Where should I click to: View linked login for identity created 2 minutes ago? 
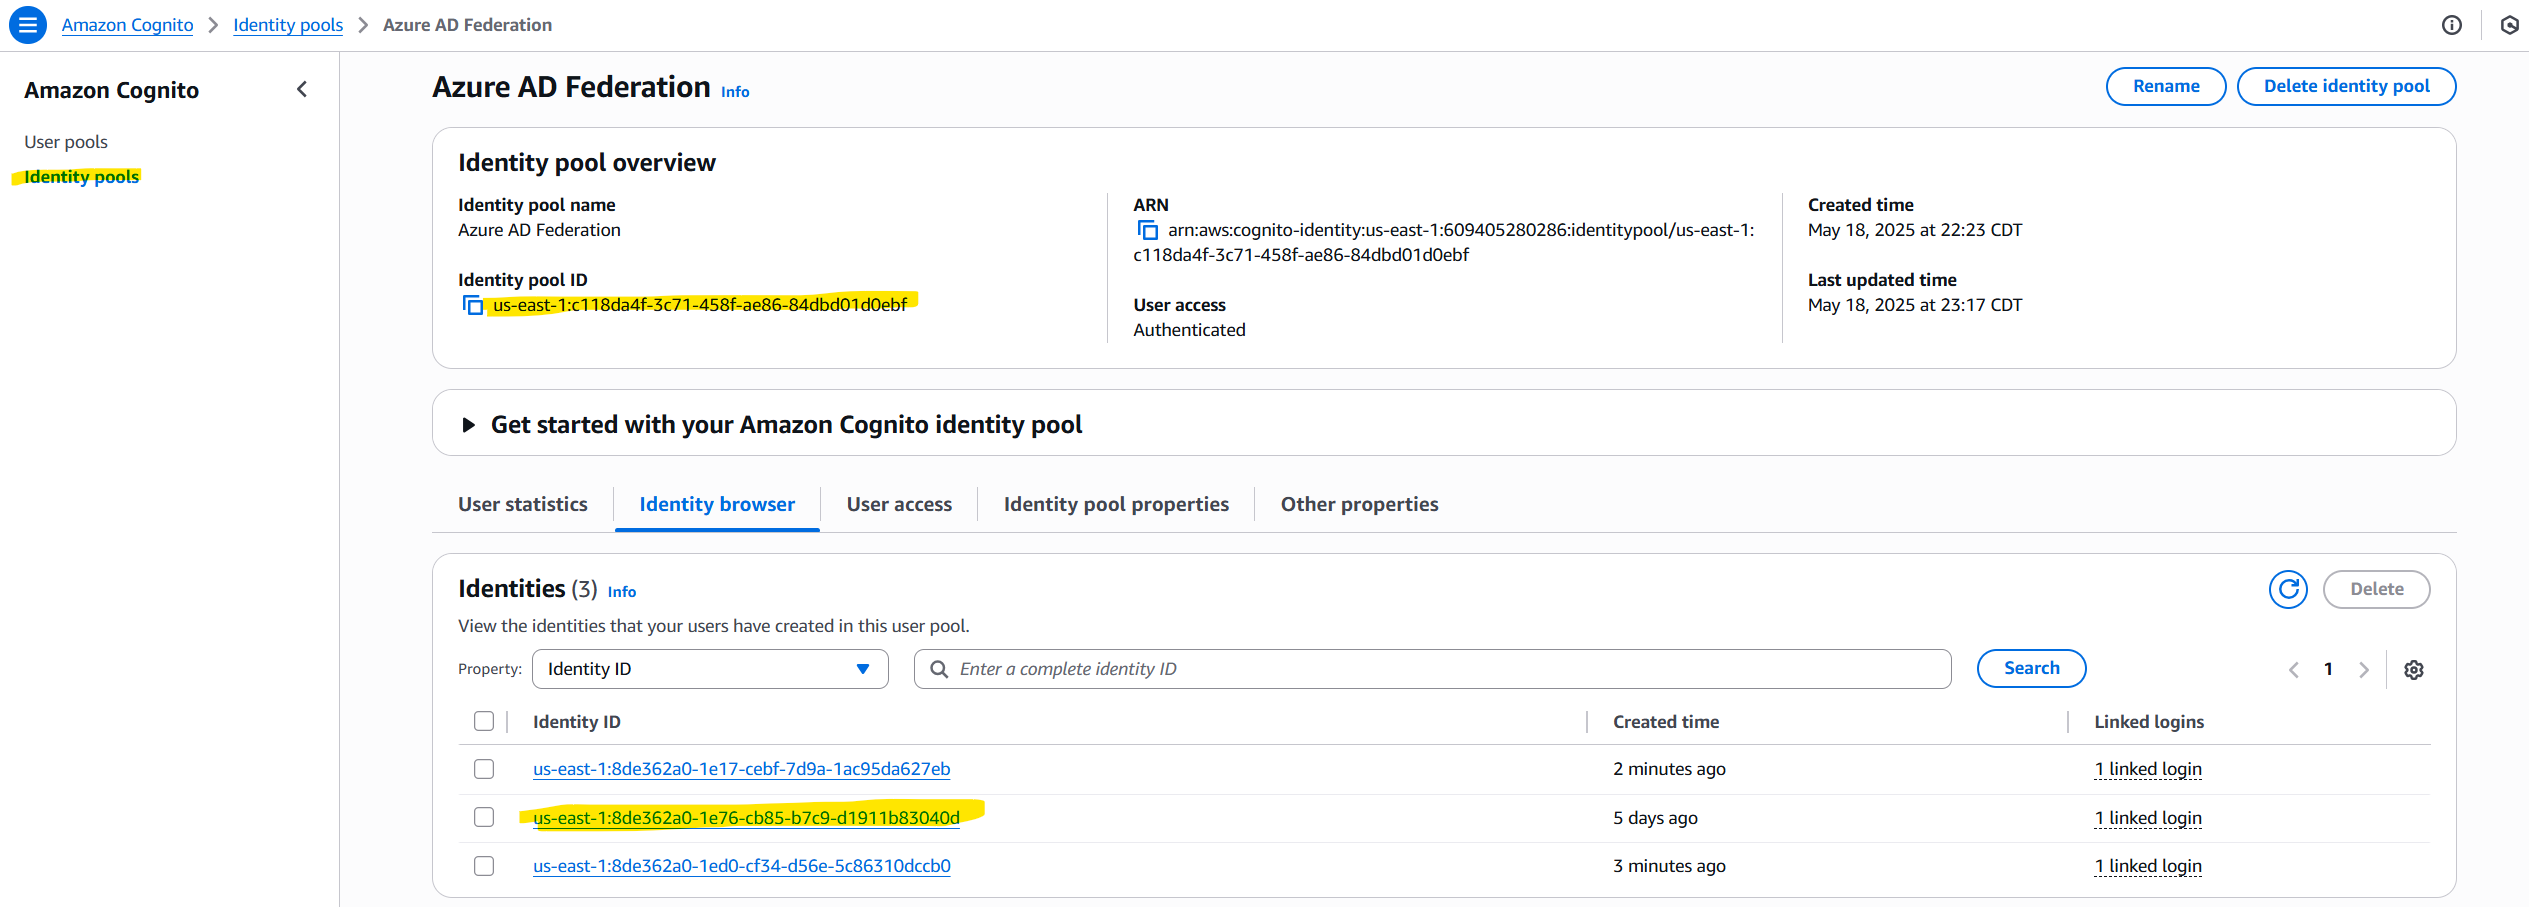2148,769
